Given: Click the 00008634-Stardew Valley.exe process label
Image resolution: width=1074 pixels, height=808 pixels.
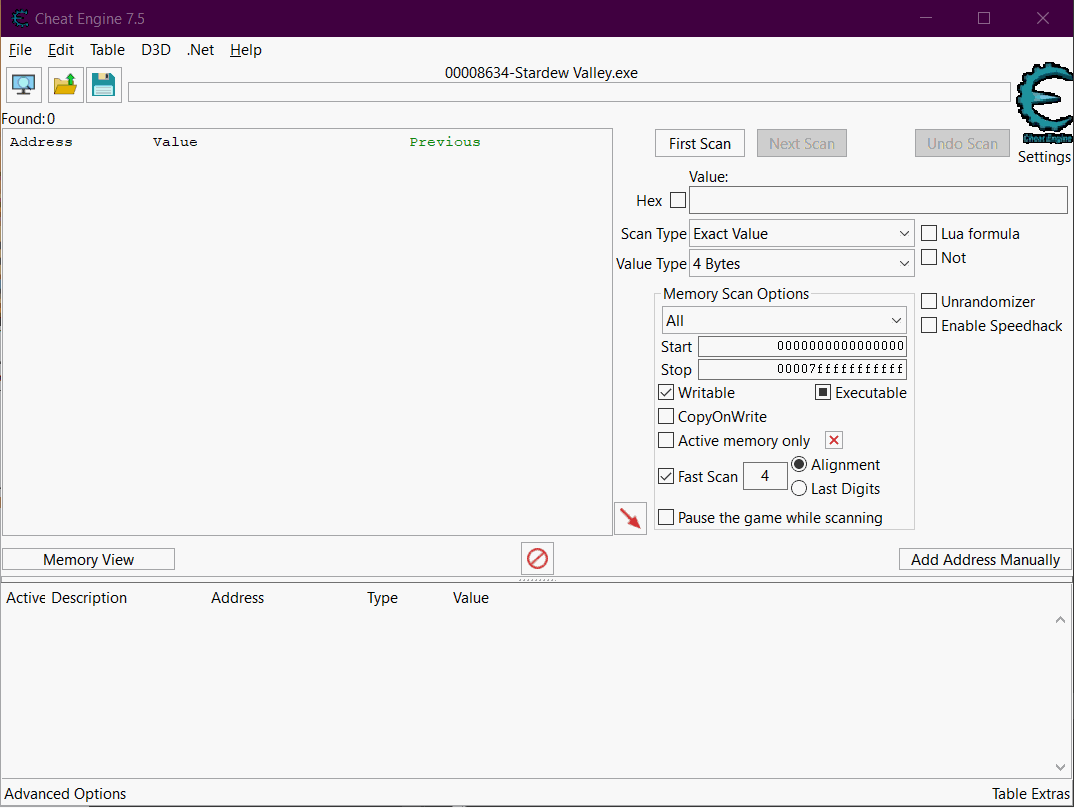Looking at the screenshot, I should click(x=541, y=73).
